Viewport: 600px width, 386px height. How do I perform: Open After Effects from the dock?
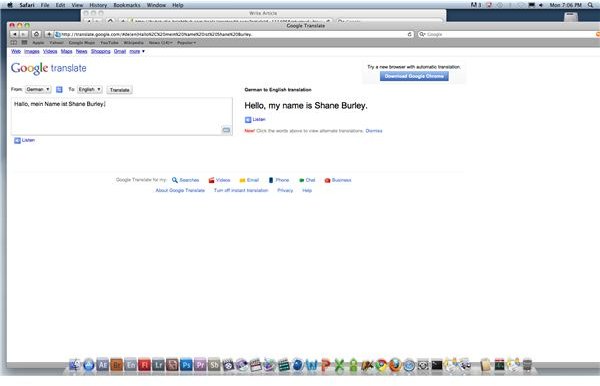tap(103, 365)
